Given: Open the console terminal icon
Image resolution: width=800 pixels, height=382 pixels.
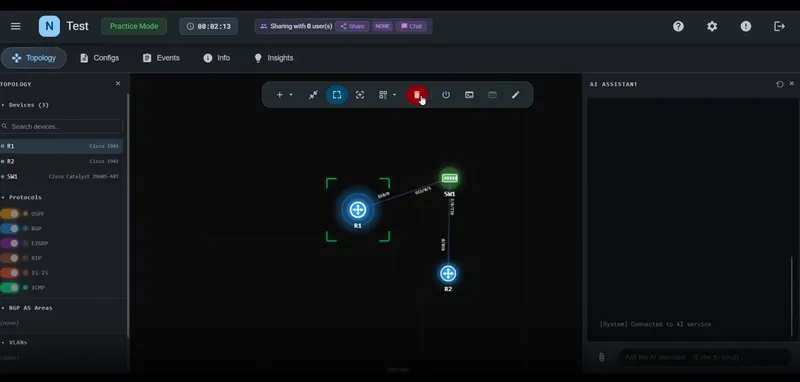Looking at the screenshot, I should (469, 95).
